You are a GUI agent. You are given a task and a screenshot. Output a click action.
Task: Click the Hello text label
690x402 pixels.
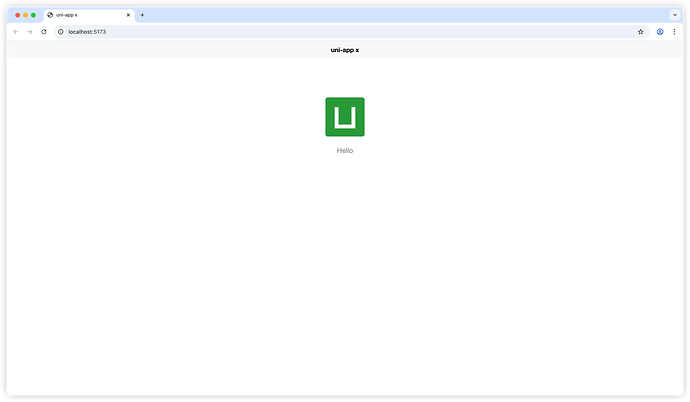tap(345, 150)
